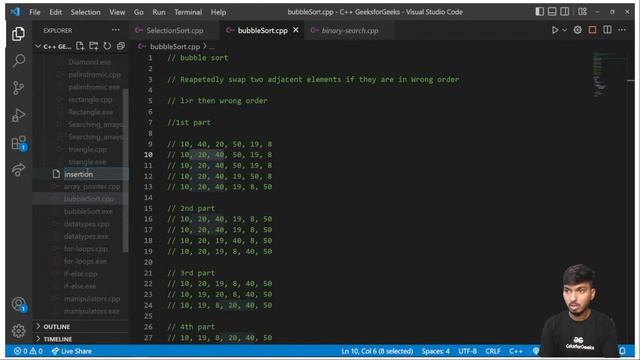Open the Run menu

[x=159, y=12]
